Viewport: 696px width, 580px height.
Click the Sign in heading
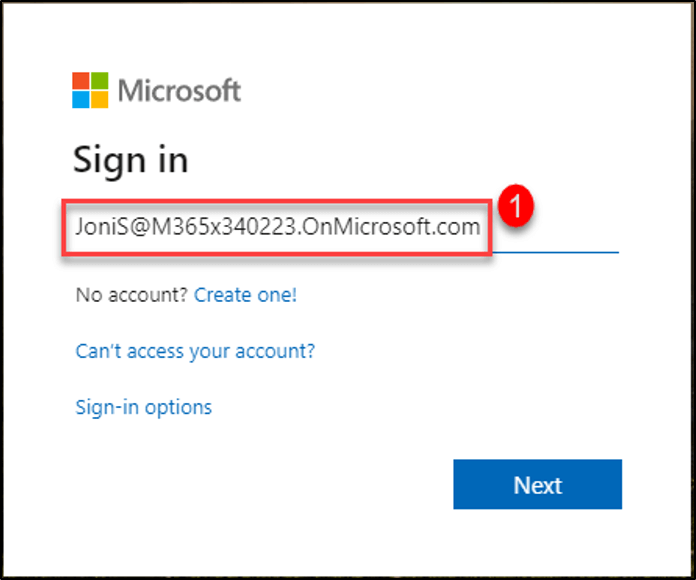tap(130, 160)
